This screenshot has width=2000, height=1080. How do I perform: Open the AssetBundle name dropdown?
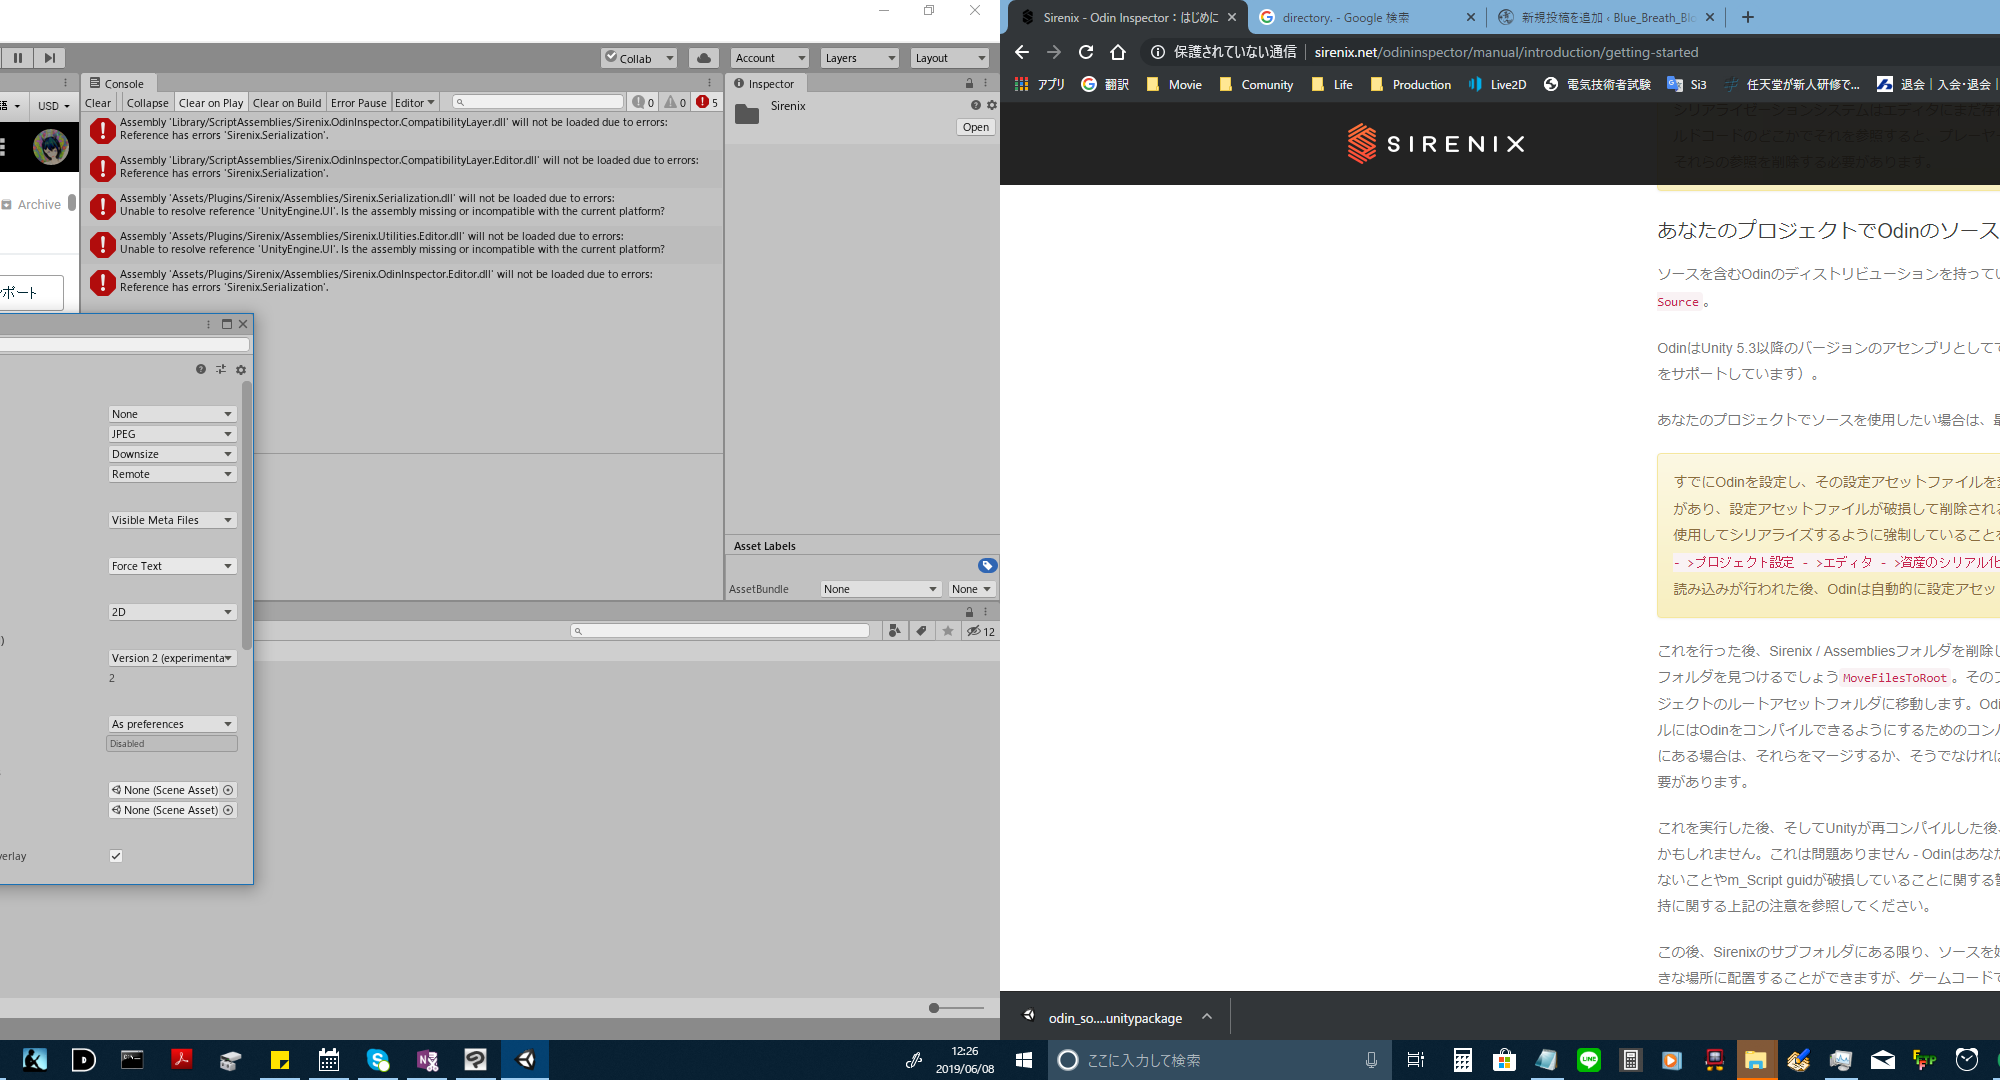tap(881, 589)
